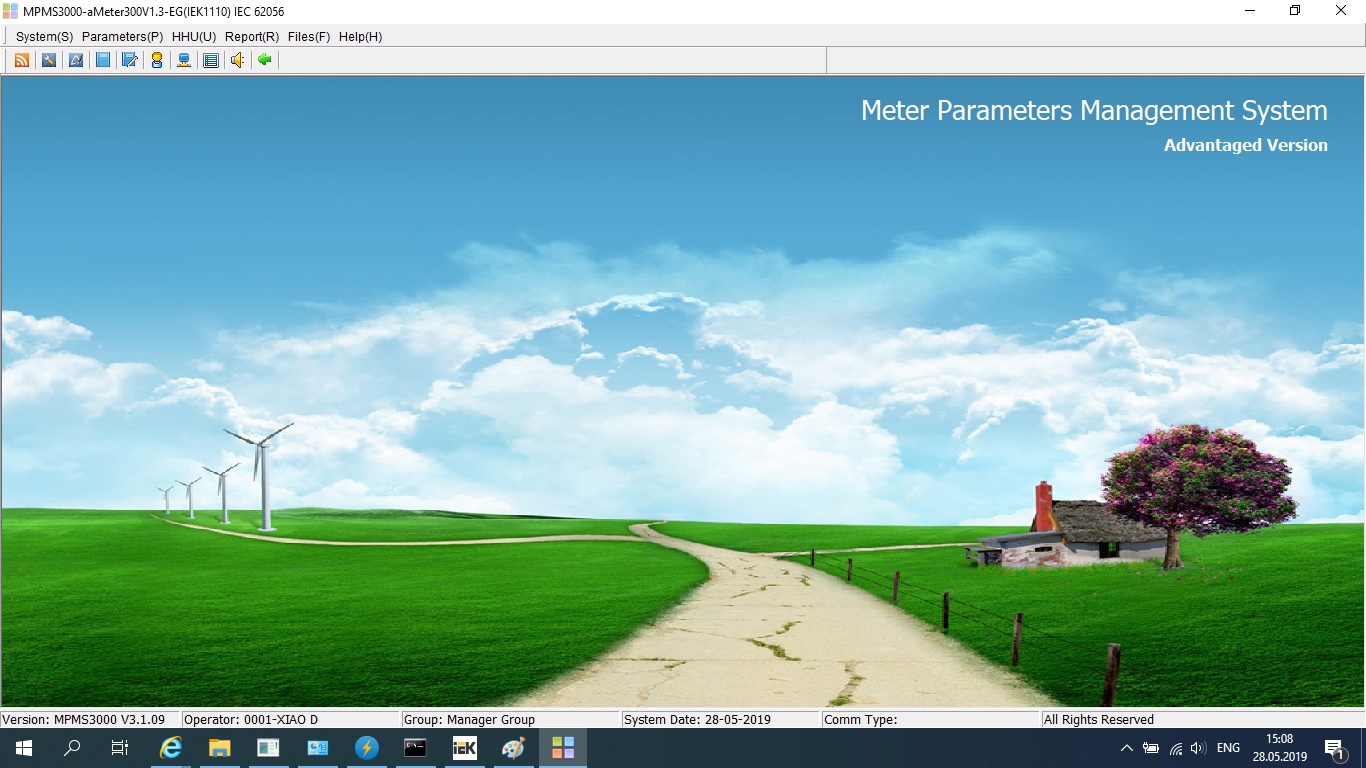This screenshot has width=1366, height=768.
Task: Click the orange RSS feed toolbar icon
Action: tap(21, 60)
